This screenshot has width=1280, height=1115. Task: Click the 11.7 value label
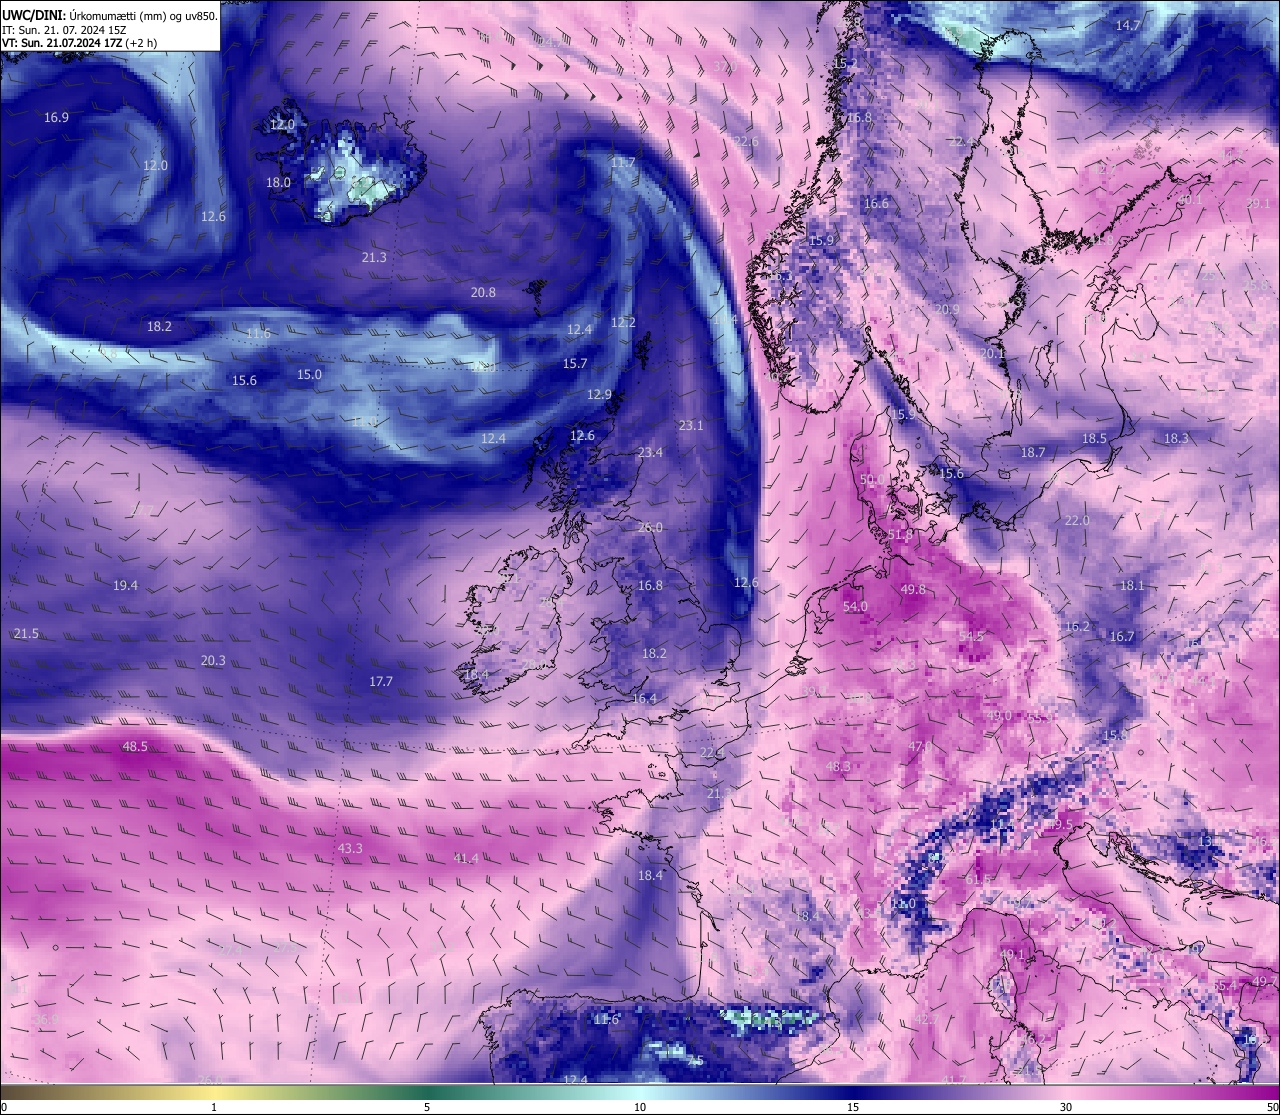coord(623,163)
